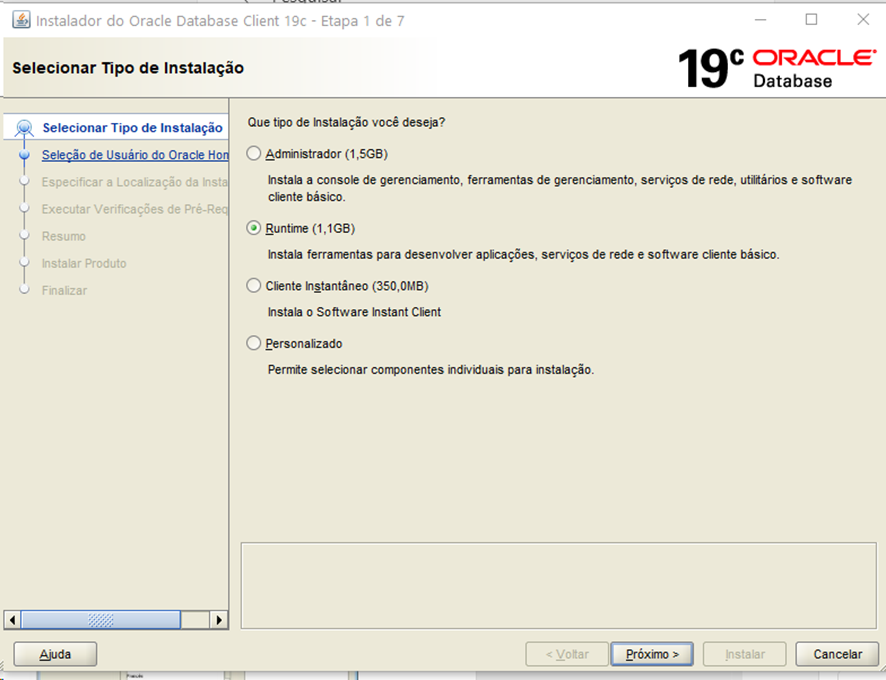Viewport: 886px width, 680px height.
Task: Click the empty message area above the buttons
Action: 558,586
